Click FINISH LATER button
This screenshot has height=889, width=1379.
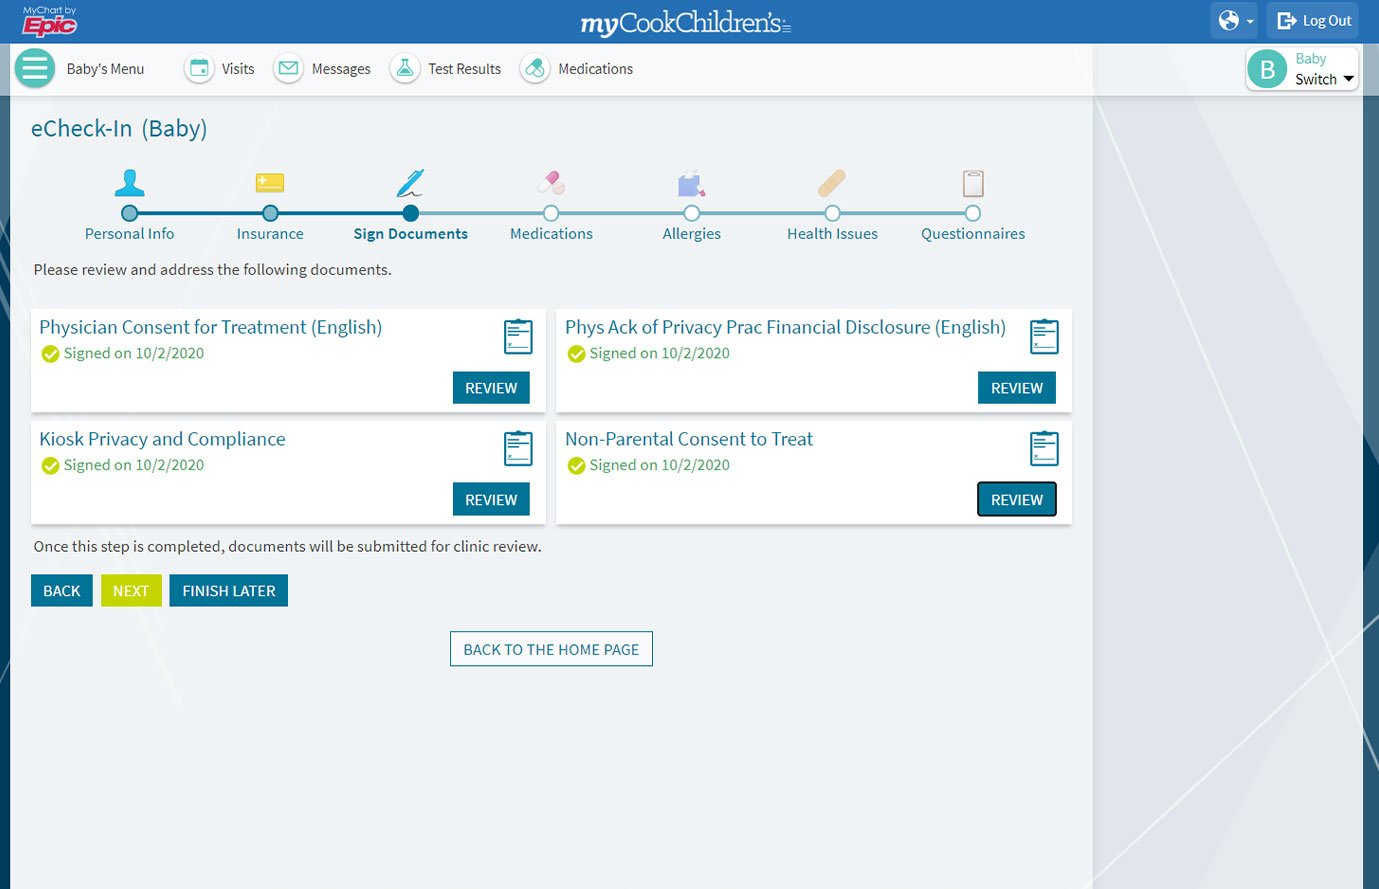click(228, 591)
